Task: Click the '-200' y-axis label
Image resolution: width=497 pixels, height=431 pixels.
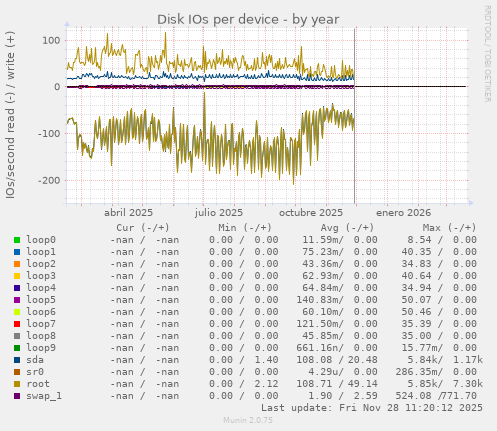Action: (x=49, y=181)
